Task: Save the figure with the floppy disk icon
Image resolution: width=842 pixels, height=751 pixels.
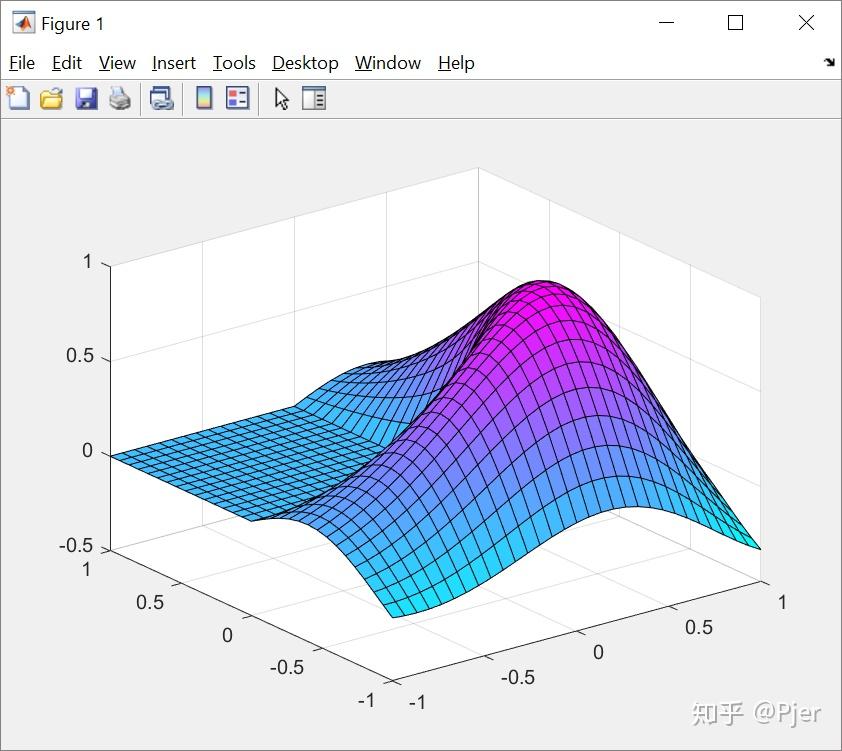Action: 86,99
